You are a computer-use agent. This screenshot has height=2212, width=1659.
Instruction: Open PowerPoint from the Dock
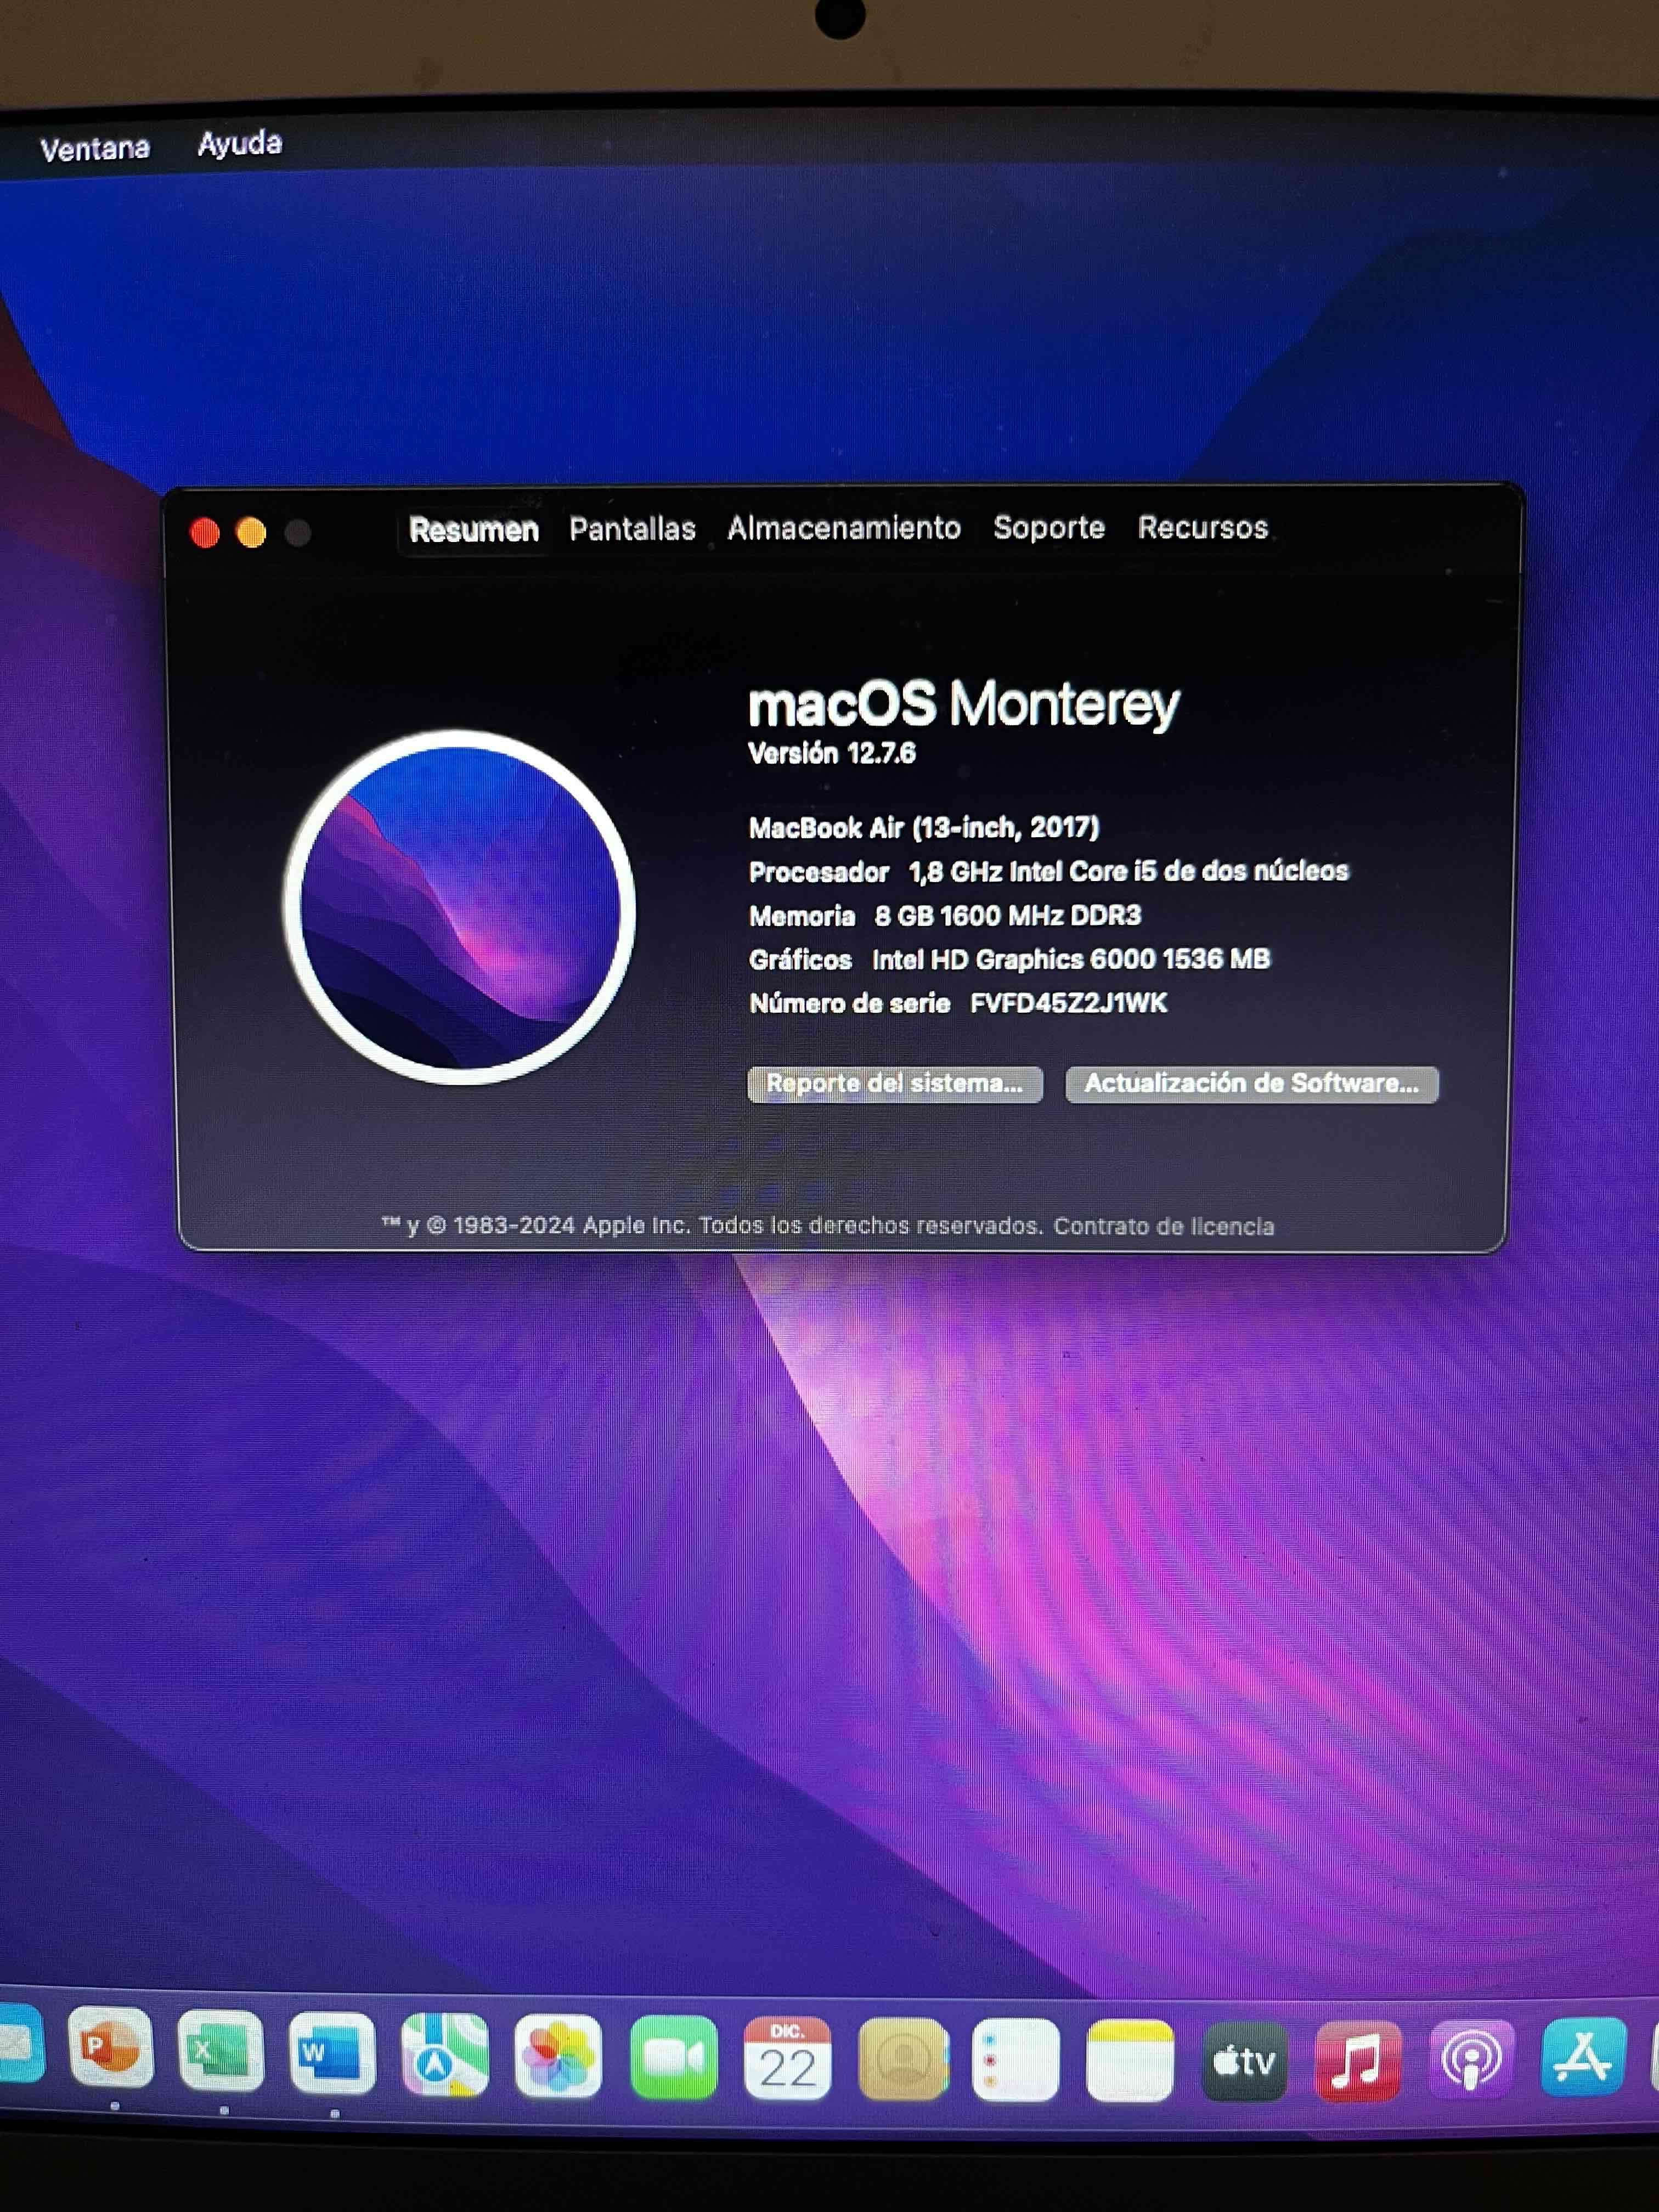(110, 2048)
